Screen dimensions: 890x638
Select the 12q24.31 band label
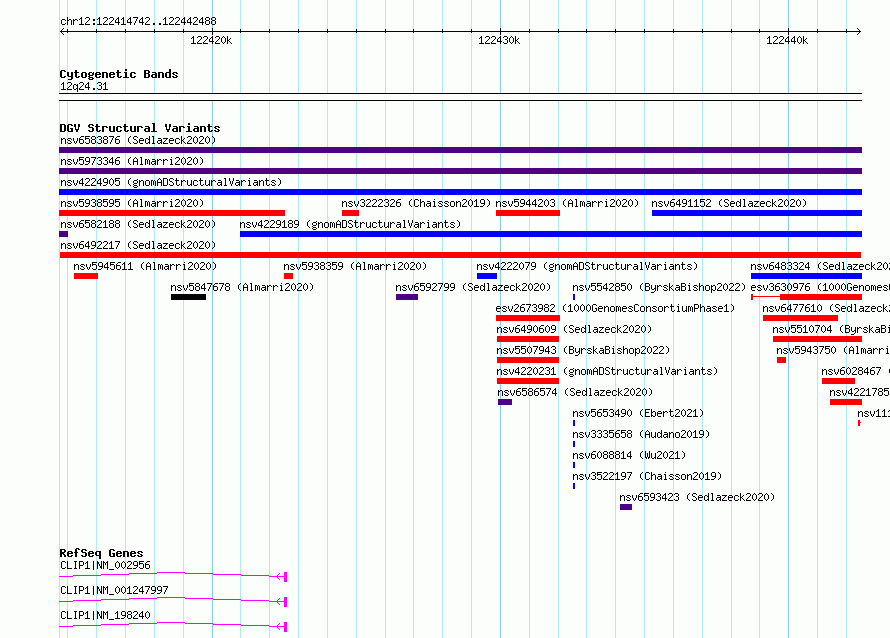tap(84, 86)
